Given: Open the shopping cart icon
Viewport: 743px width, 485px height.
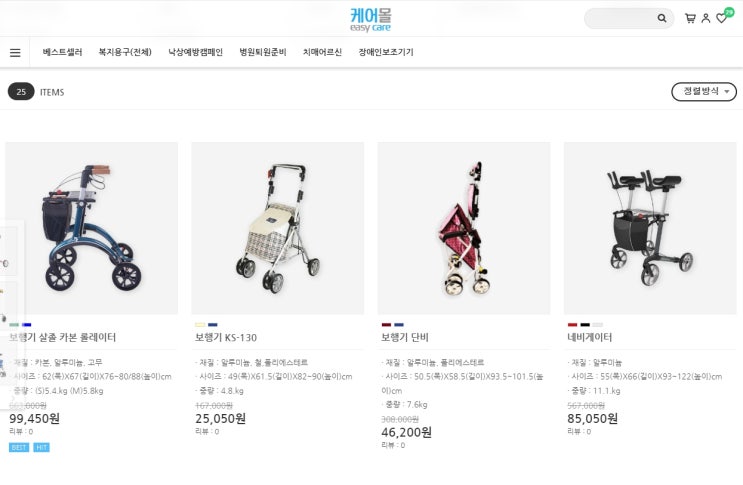Looking at the screenshot, I should click(690, 18).
